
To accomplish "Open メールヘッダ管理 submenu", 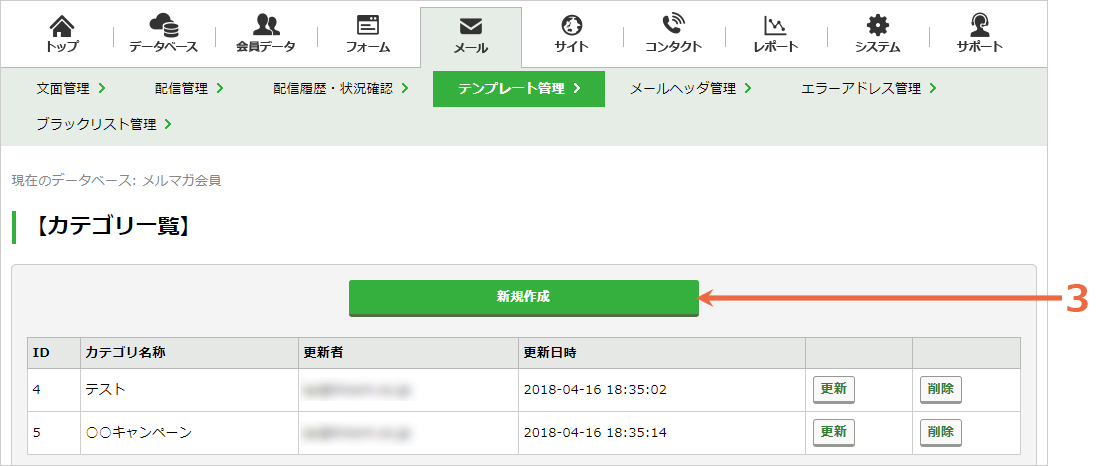I will pyautogui.click(x=690, y=88).
